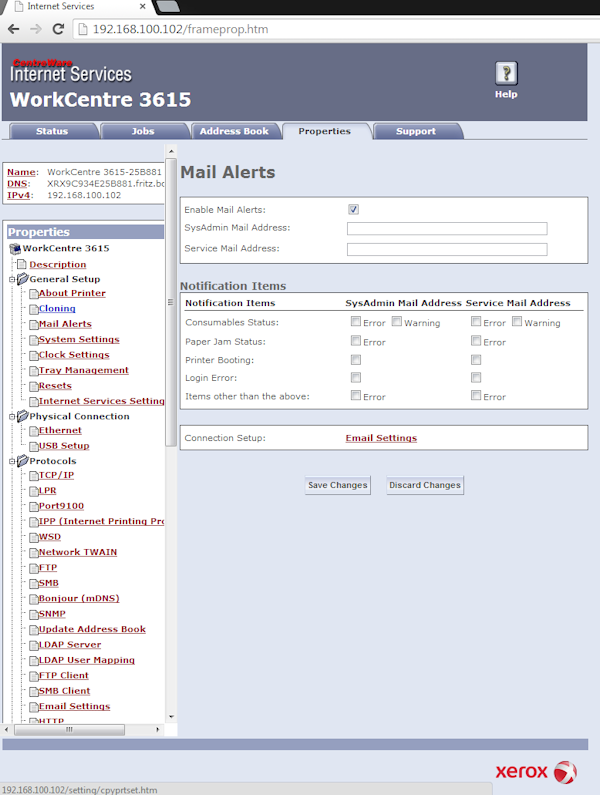
Task: Collapse the General Setup tree node
Action: (12, 279)
